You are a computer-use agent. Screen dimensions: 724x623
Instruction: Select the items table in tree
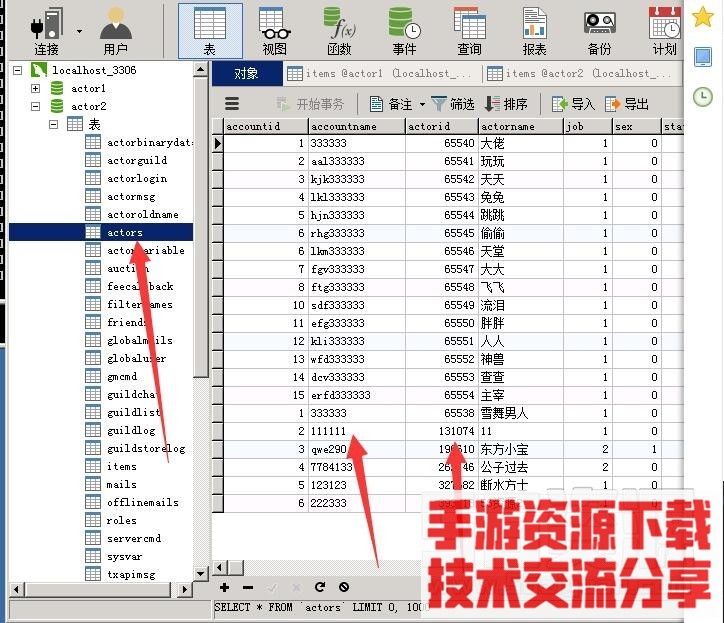121,466
